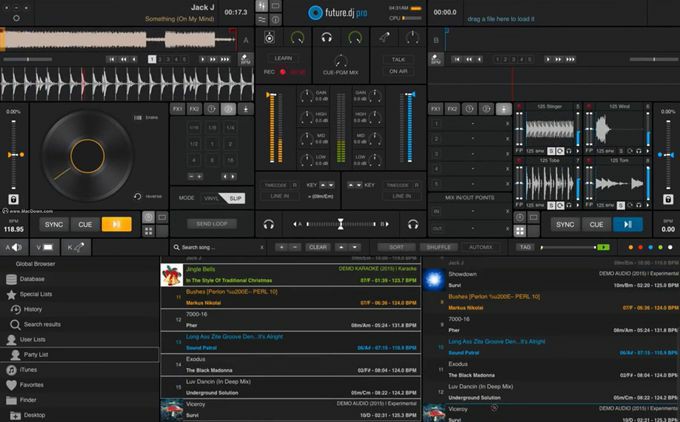Click deck B SYNC button
Screen dimensions: 680x422
[565, 224]
